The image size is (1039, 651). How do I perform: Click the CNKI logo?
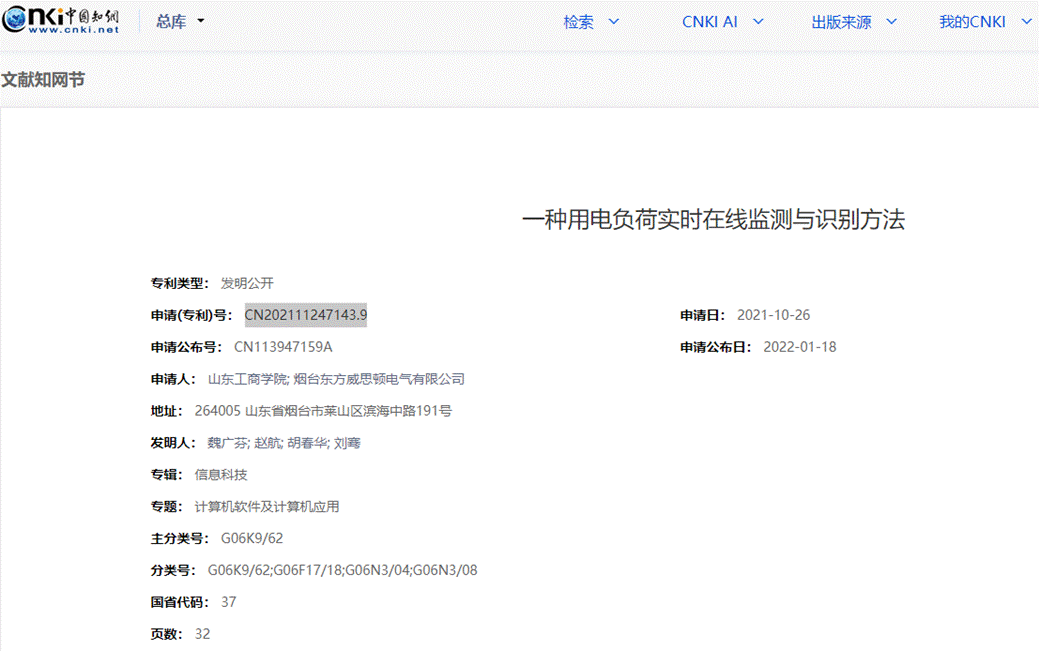[x=60, y=21]
